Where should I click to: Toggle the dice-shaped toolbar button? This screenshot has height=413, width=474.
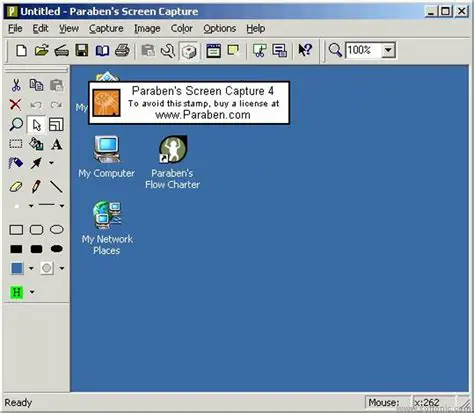click(x=189, y=51)
